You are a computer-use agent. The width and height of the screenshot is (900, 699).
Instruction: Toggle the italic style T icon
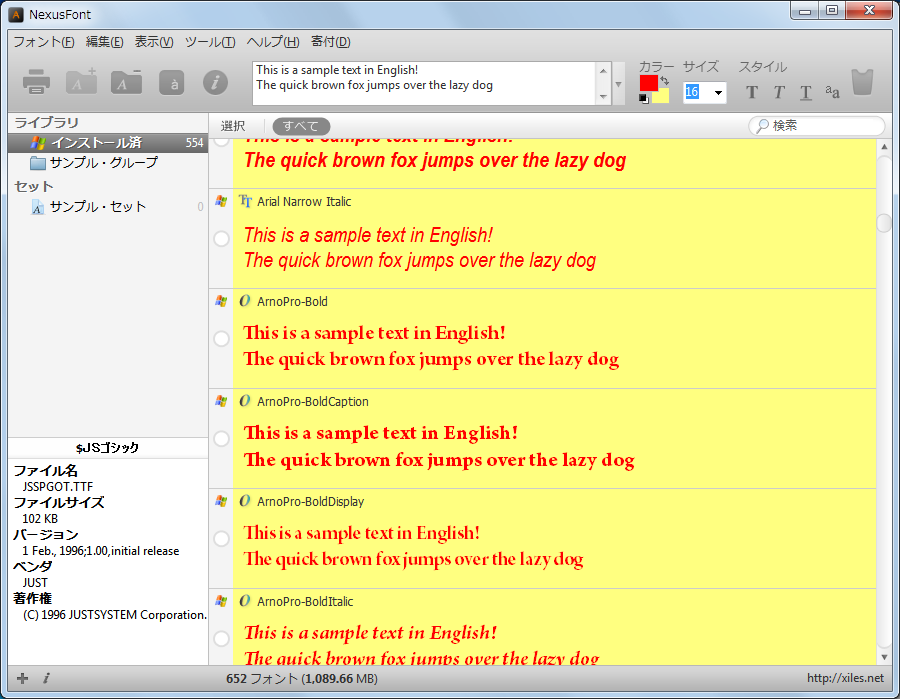(779, 92)
